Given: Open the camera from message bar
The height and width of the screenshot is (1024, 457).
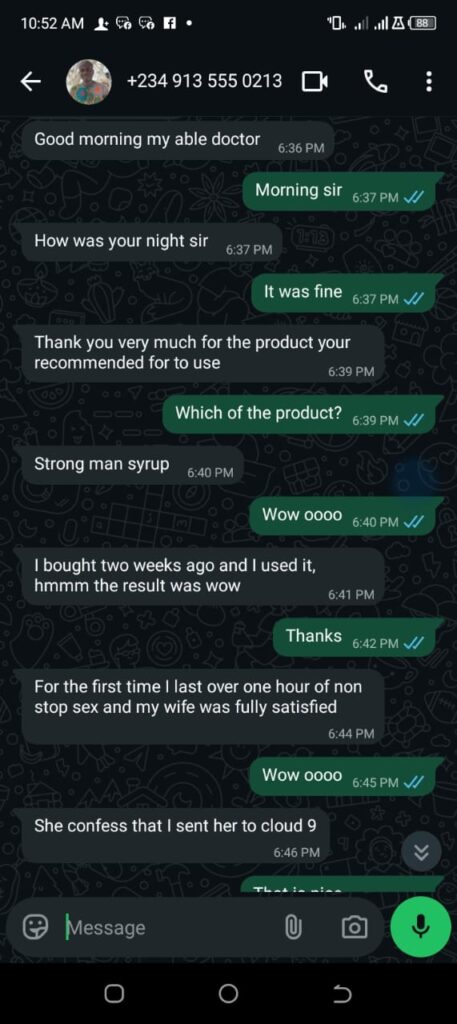Looking at the screenshot, I should tap(355, 927).
